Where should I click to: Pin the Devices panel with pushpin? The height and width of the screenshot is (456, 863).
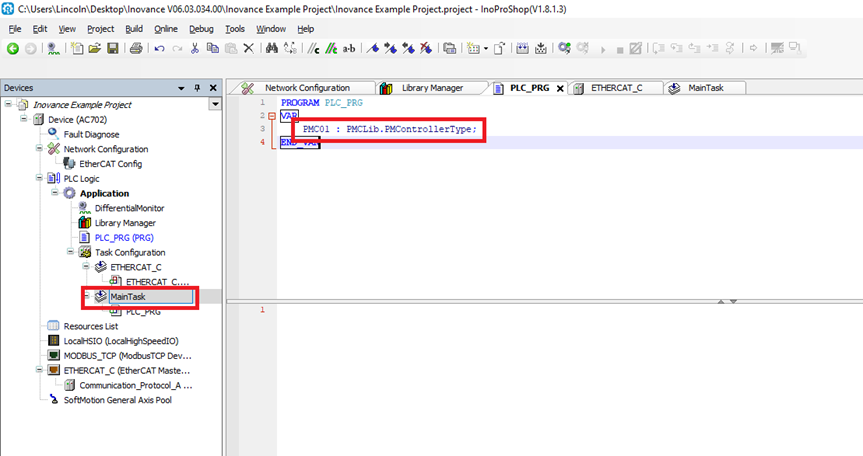pyautogui.click(x=198, y=88)
